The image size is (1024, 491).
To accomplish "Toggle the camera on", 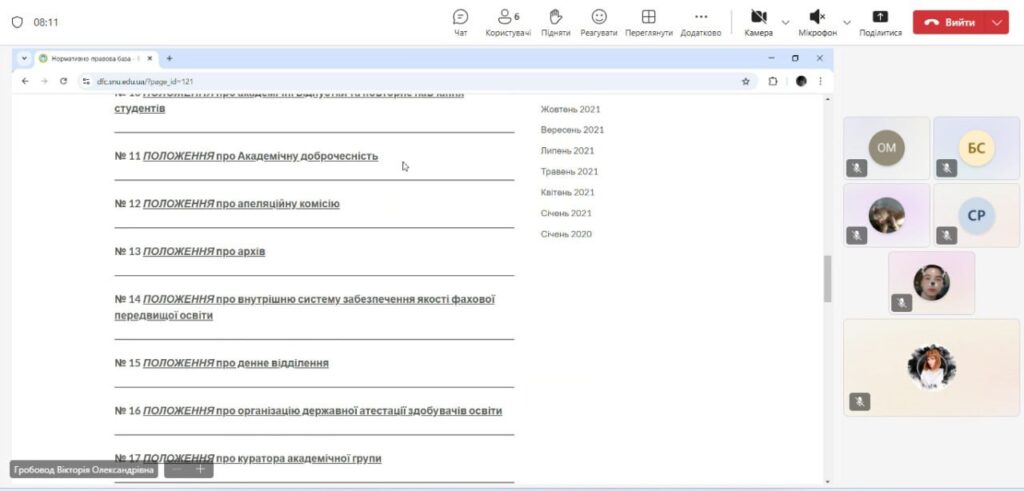I will coord(758,17).
